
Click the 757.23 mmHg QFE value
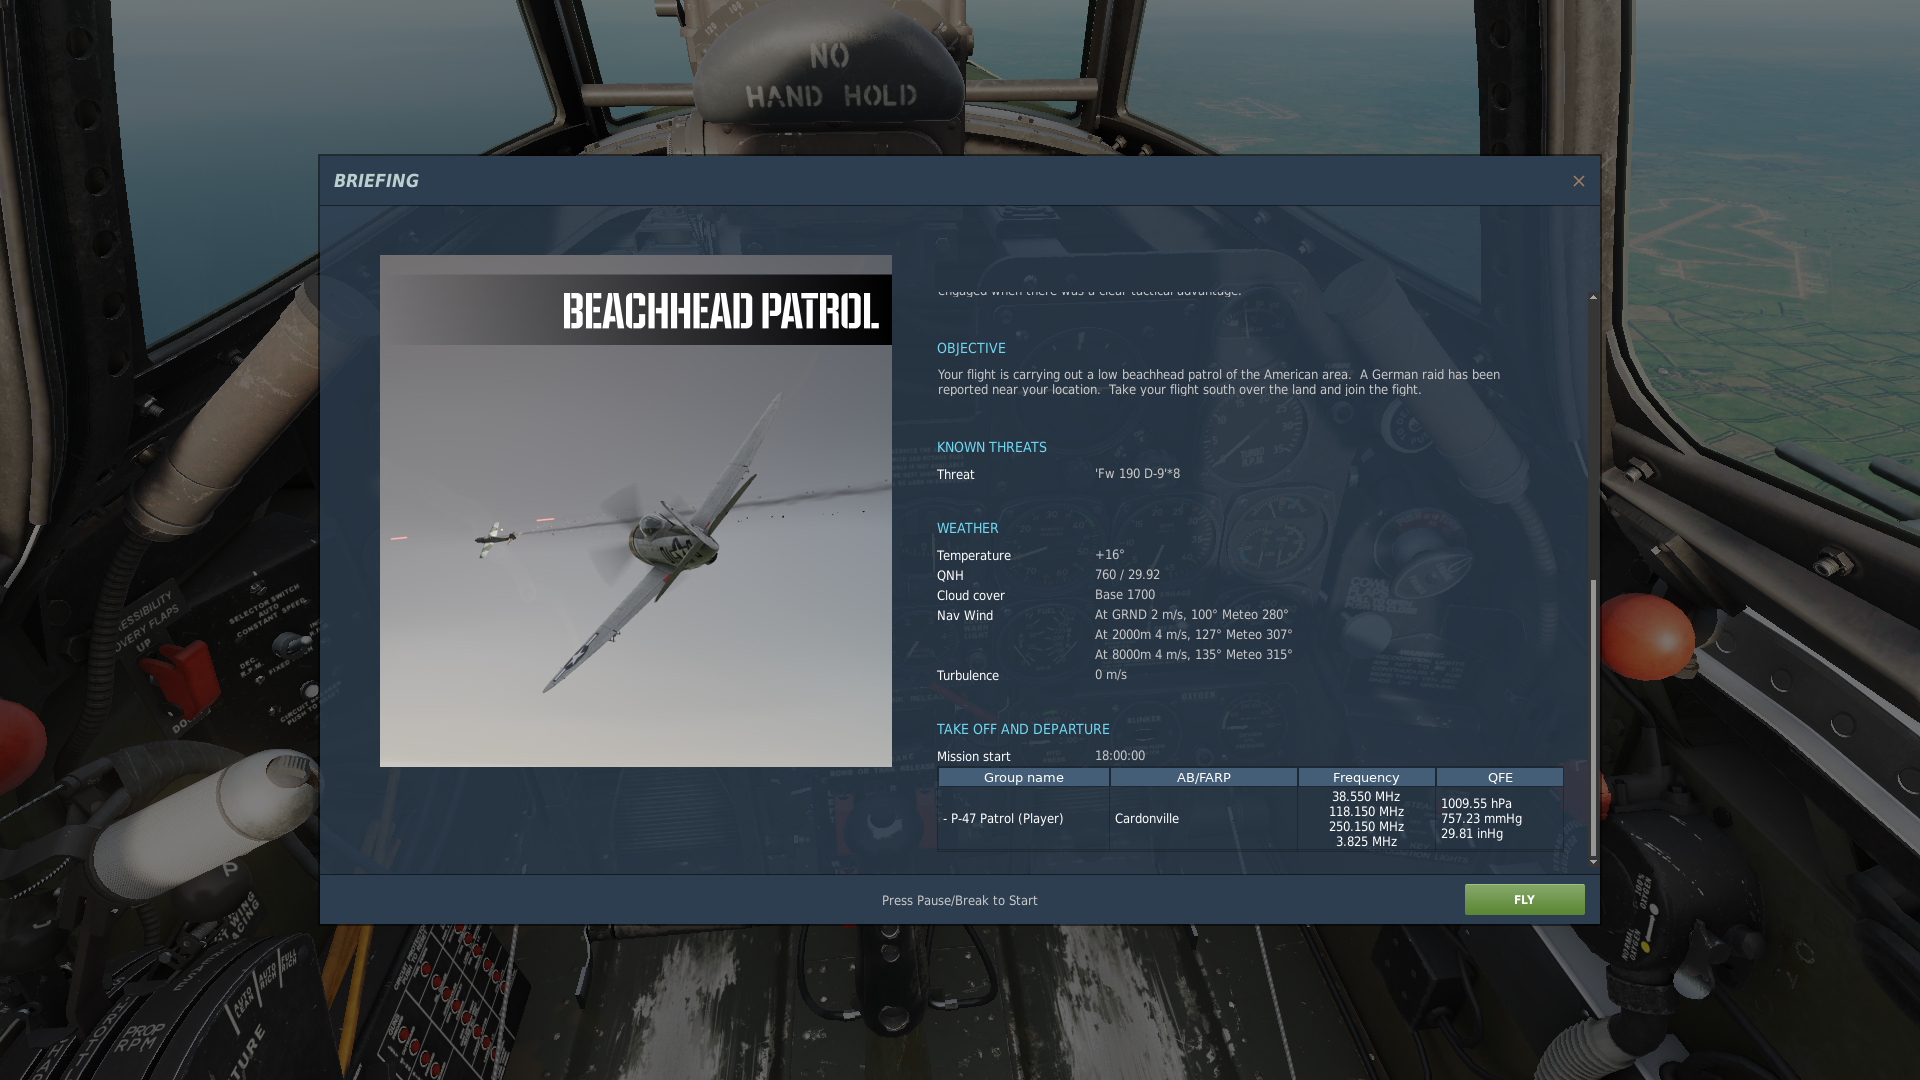click(1481, 819)
